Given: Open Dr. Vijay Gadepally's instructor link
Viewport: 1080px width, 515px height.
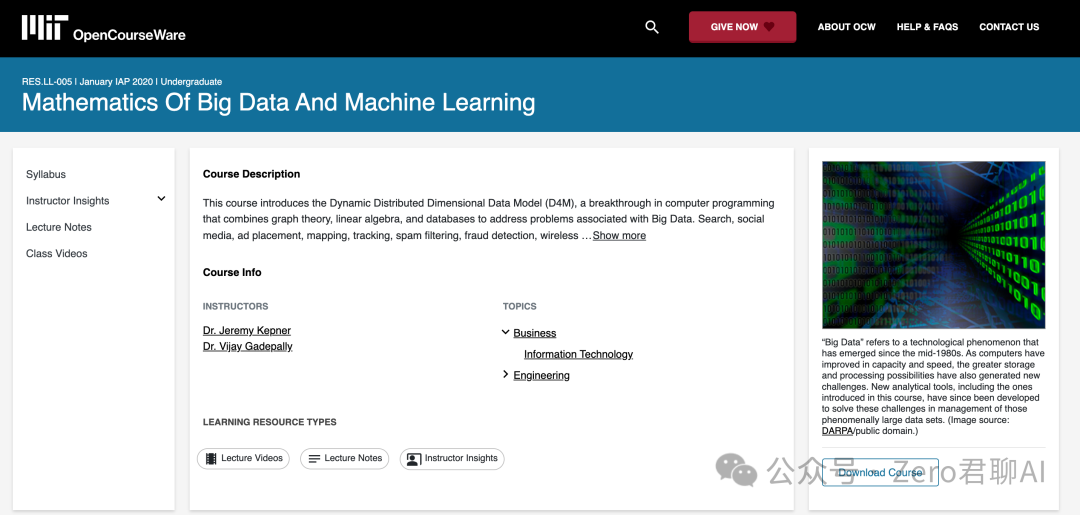Looking at the screenshot, I should [x=248, y=347].
